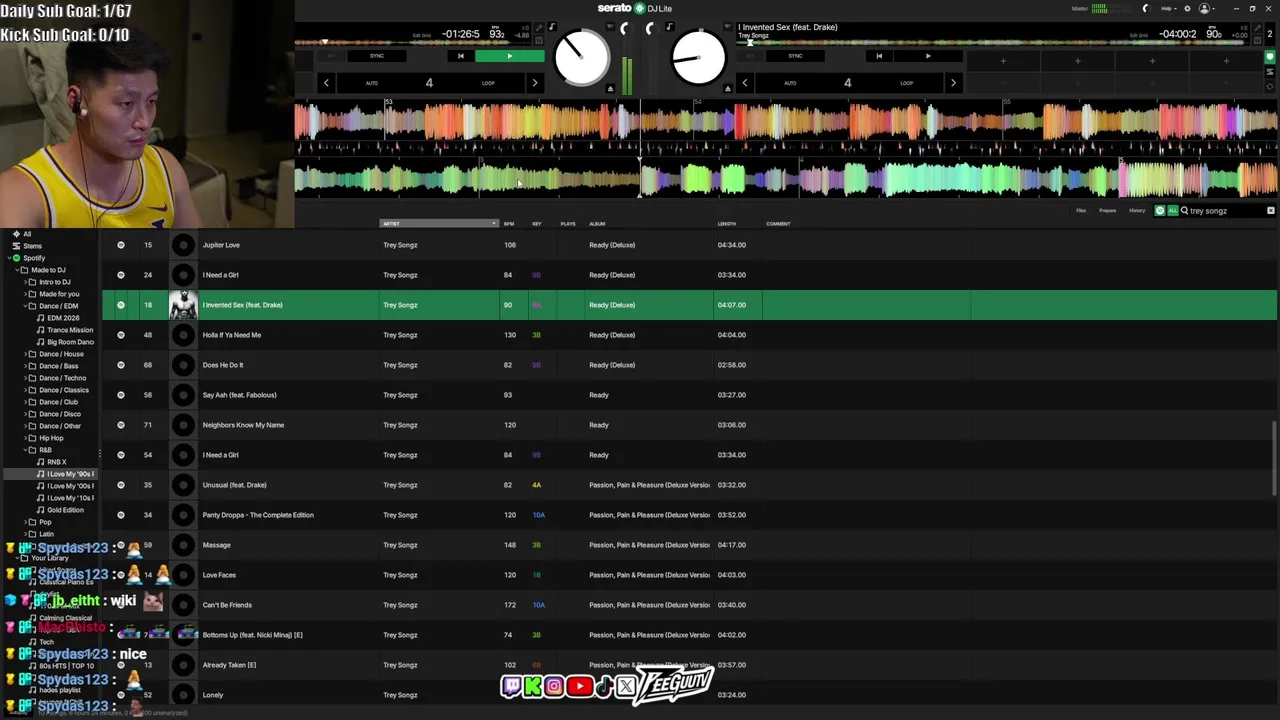This screenshot has width=1280, height=720.
Task: Double loop length on right deck
Action: (x=952, y=83)
